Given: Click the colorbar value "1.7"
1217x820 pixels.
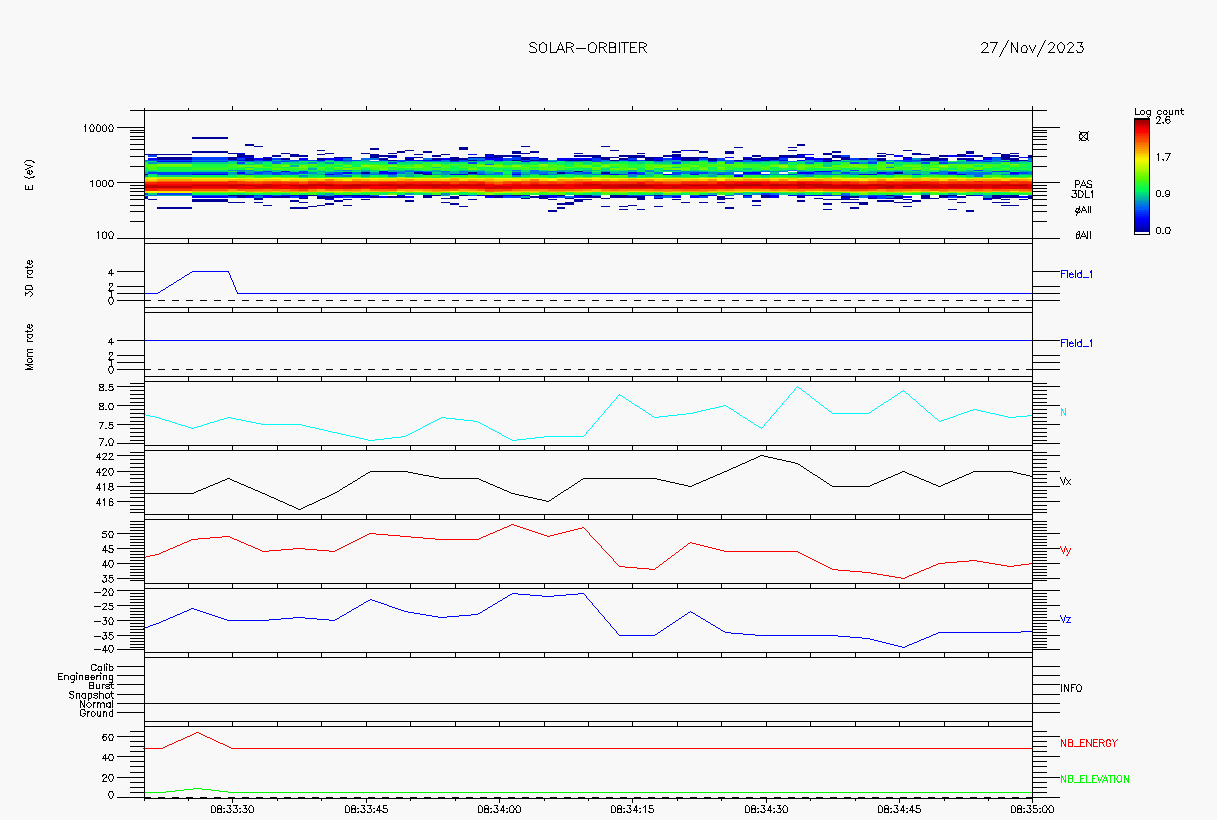Looking at the screenshot, I should pos(1162,157).
